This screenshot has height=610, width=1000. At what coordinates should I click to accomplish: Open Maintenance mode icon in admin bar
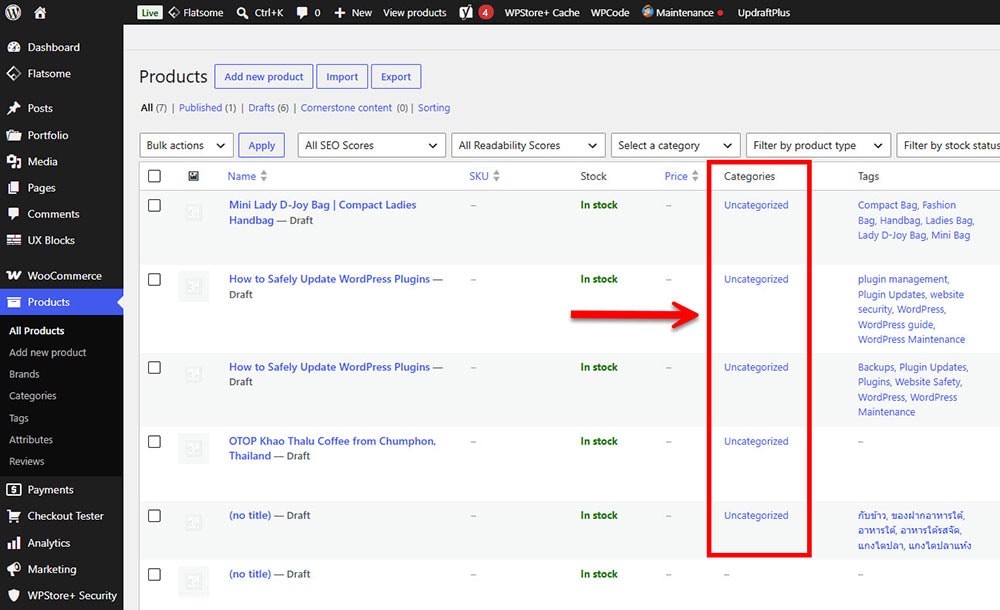click(x=647, y=11)
